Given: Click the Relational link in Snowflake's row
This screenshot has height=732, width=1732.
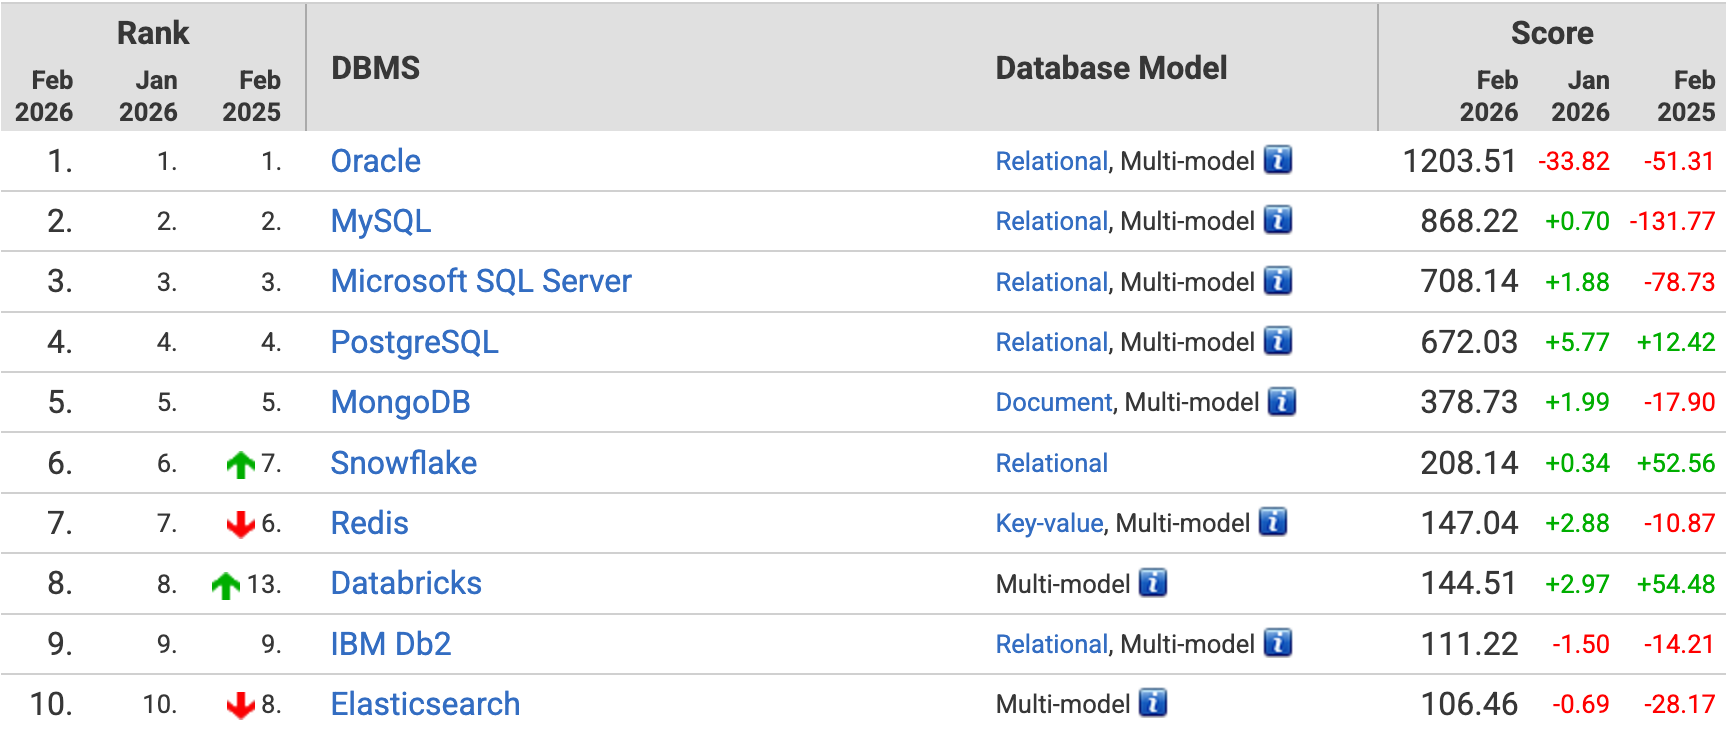Looking at the screenshot, I should 1051,463.
